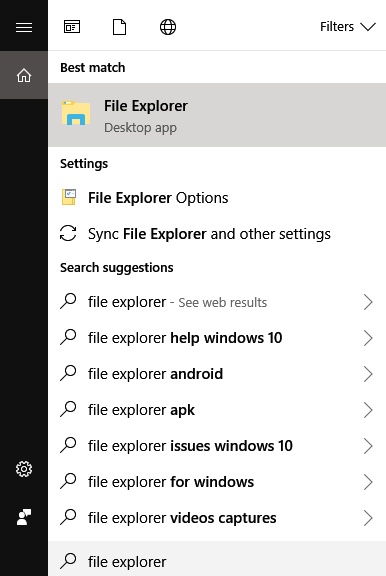The height and width of the screenshot is (576, 386).
Task: Click the File Explorer app icon
Action: (76, 113)
